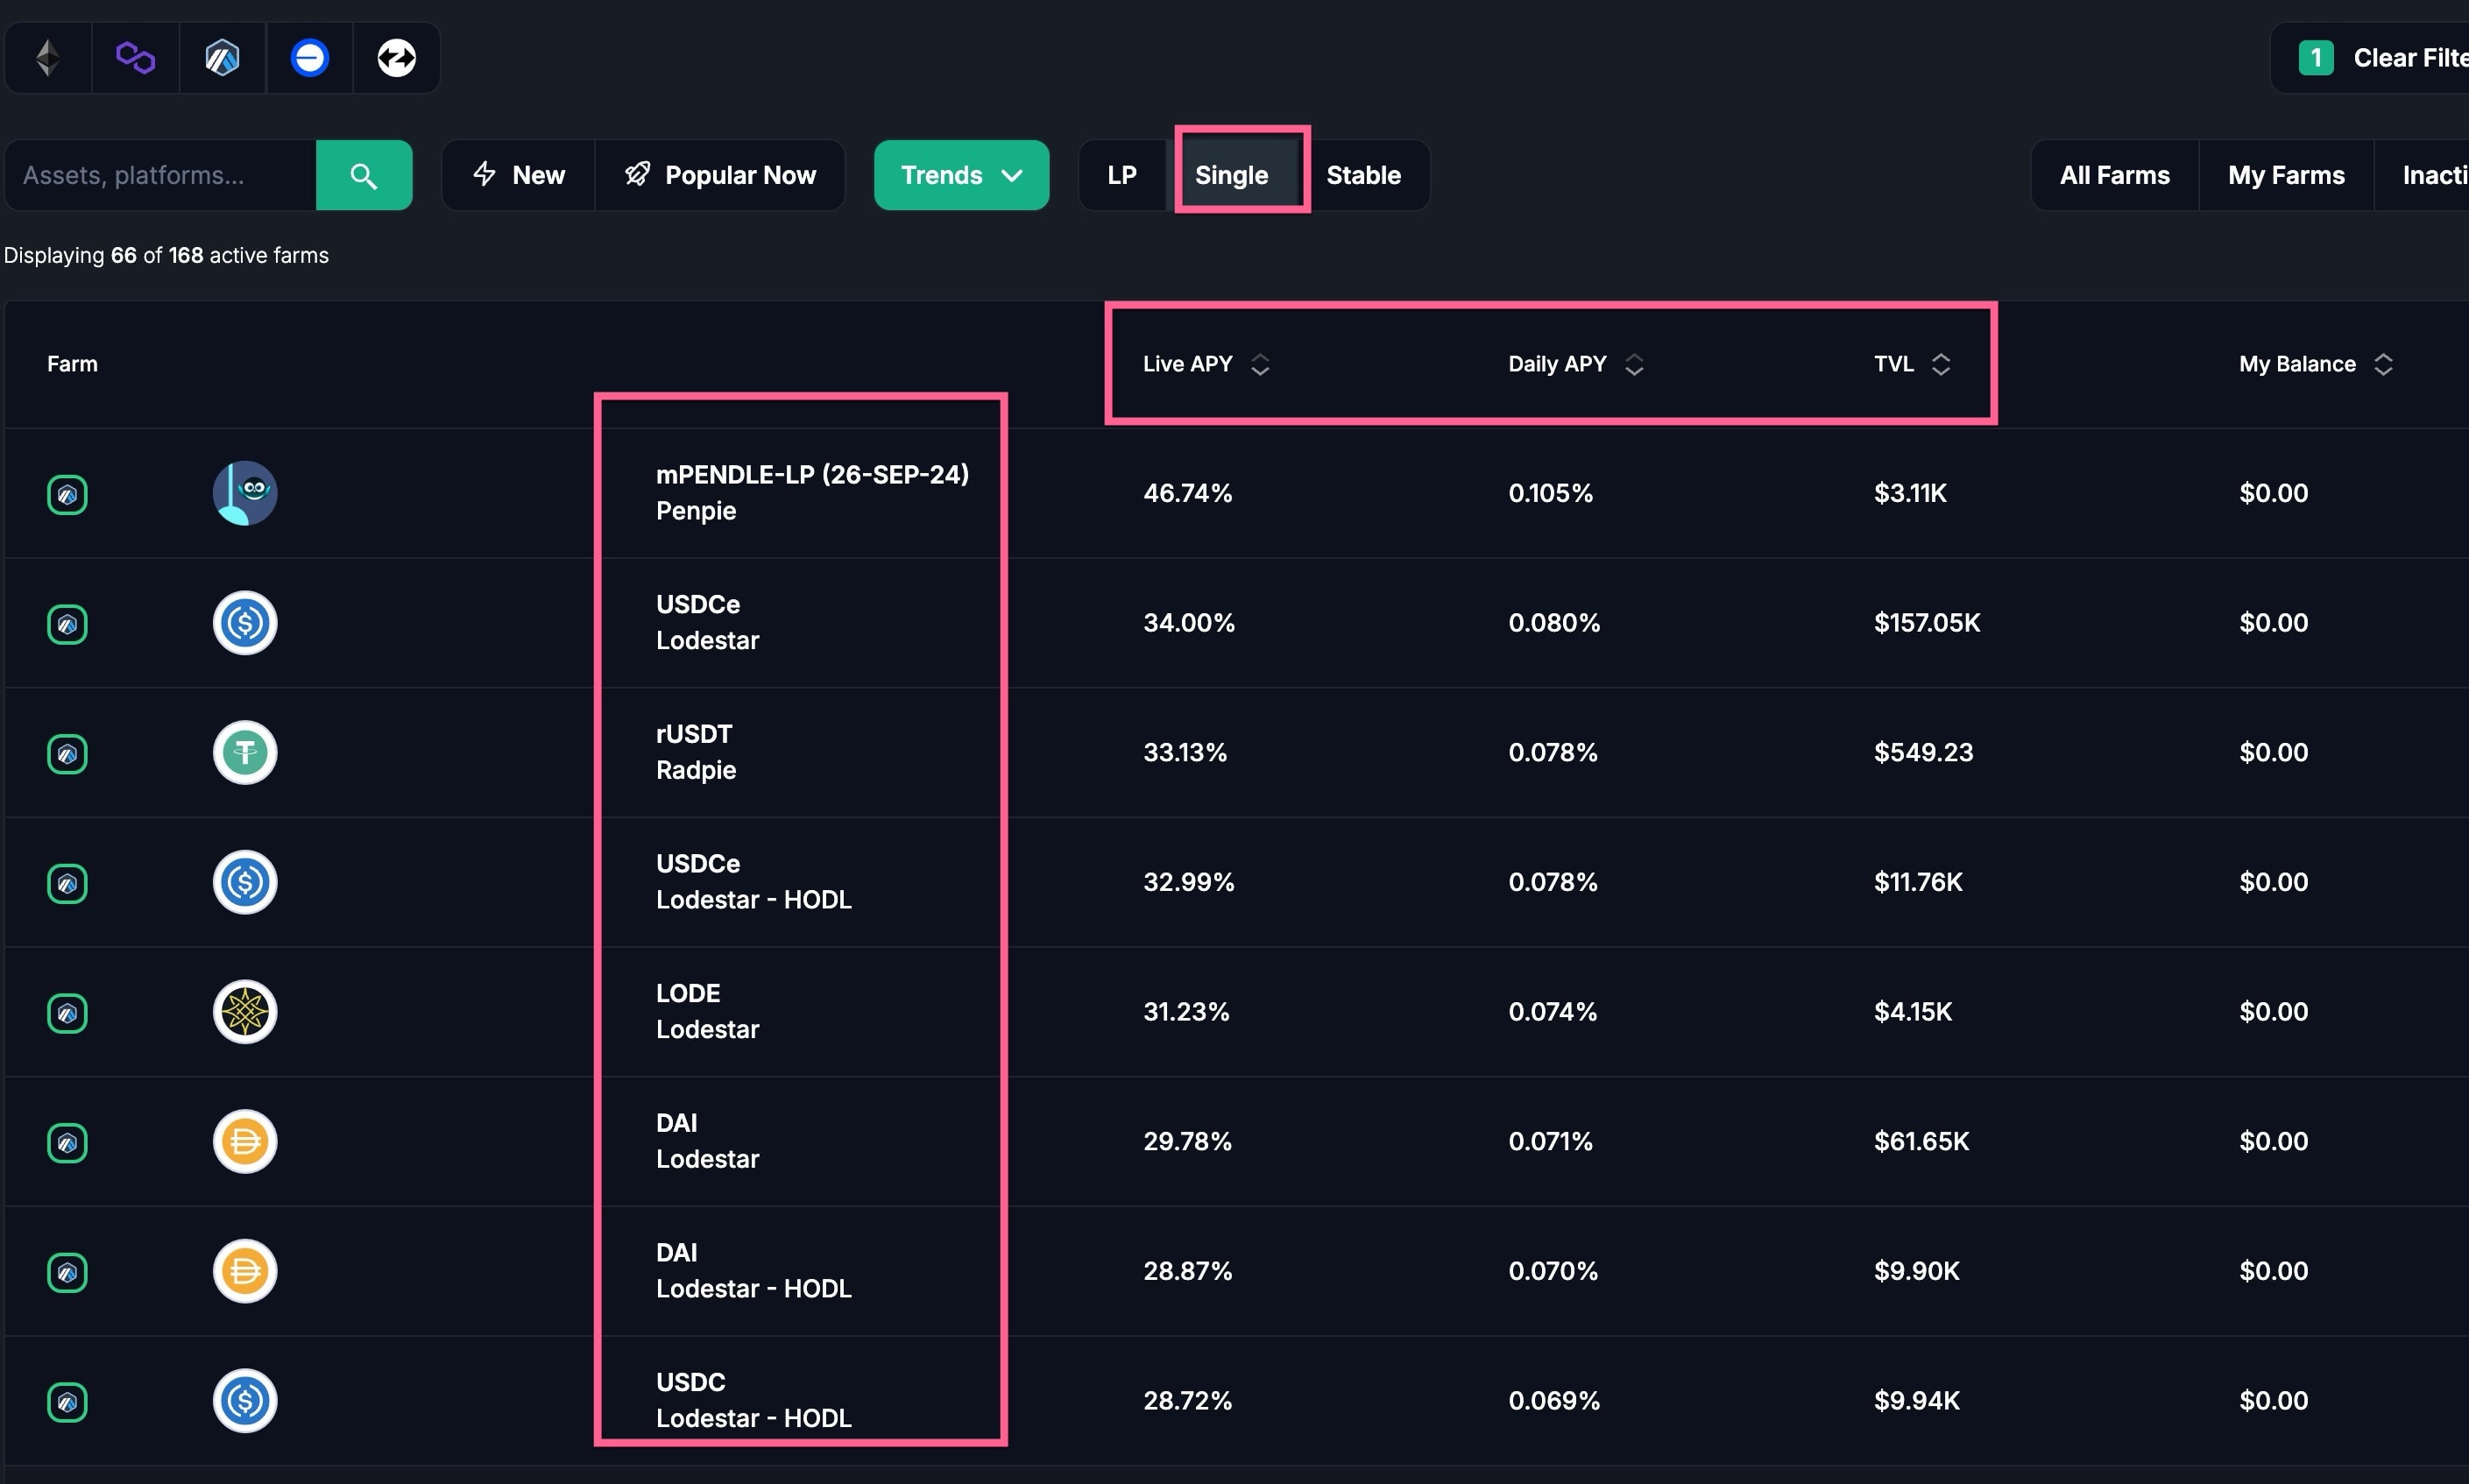The height and width of the screenshot is (1484, 2469).
Task: Click the LODE token logo
Action: pyautogui.click(x=245, y=1011)
